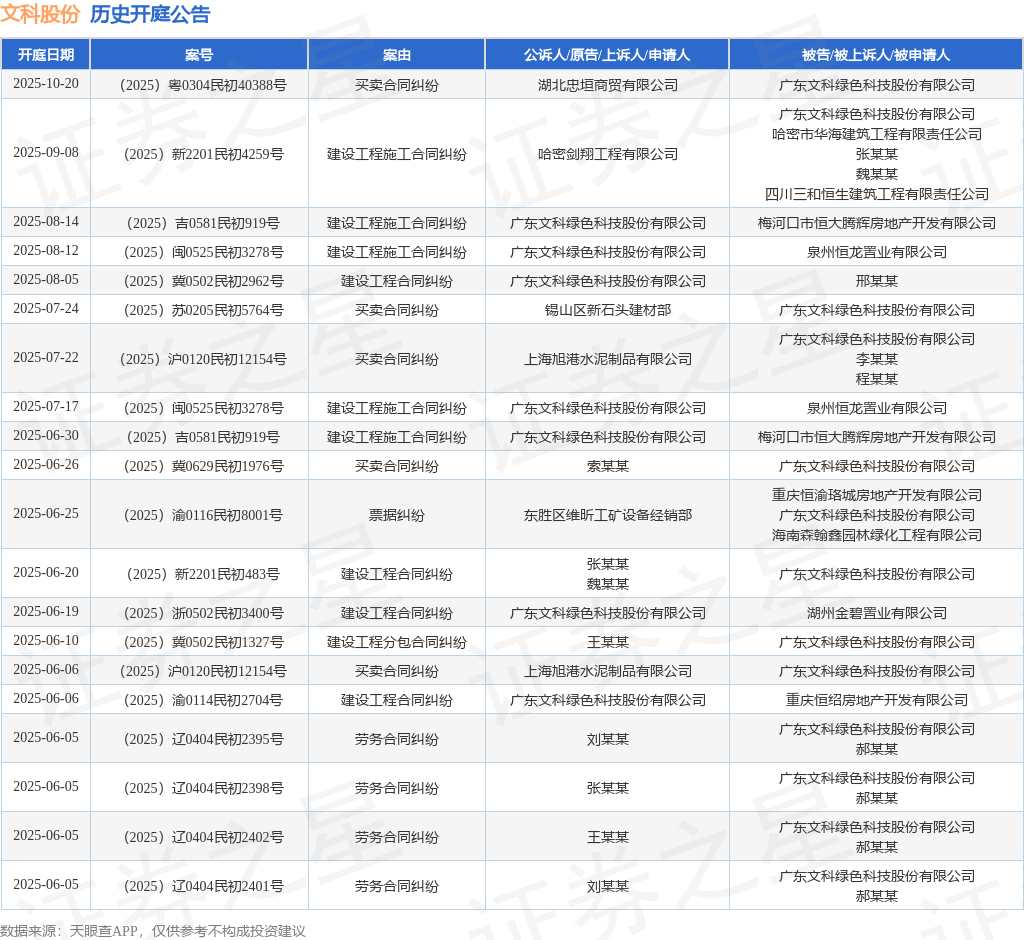The width and height of the screenshot is (1024, 940).
Task: Select the date cell 2025-06-20
Action: [46, 572]
